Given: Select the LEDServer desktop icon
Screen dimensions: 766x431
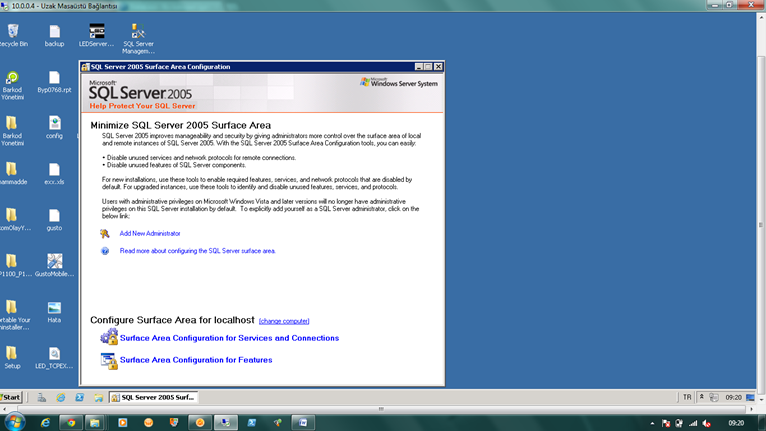Looking at the screenshot, I should coord(97,31).
